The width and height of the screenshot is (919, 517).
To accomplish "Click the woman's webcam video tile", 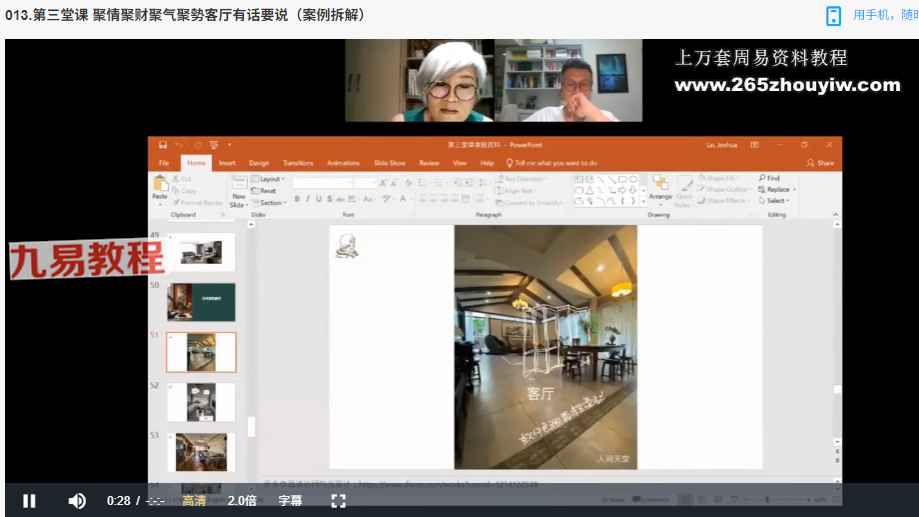I will tap(420, 81).
